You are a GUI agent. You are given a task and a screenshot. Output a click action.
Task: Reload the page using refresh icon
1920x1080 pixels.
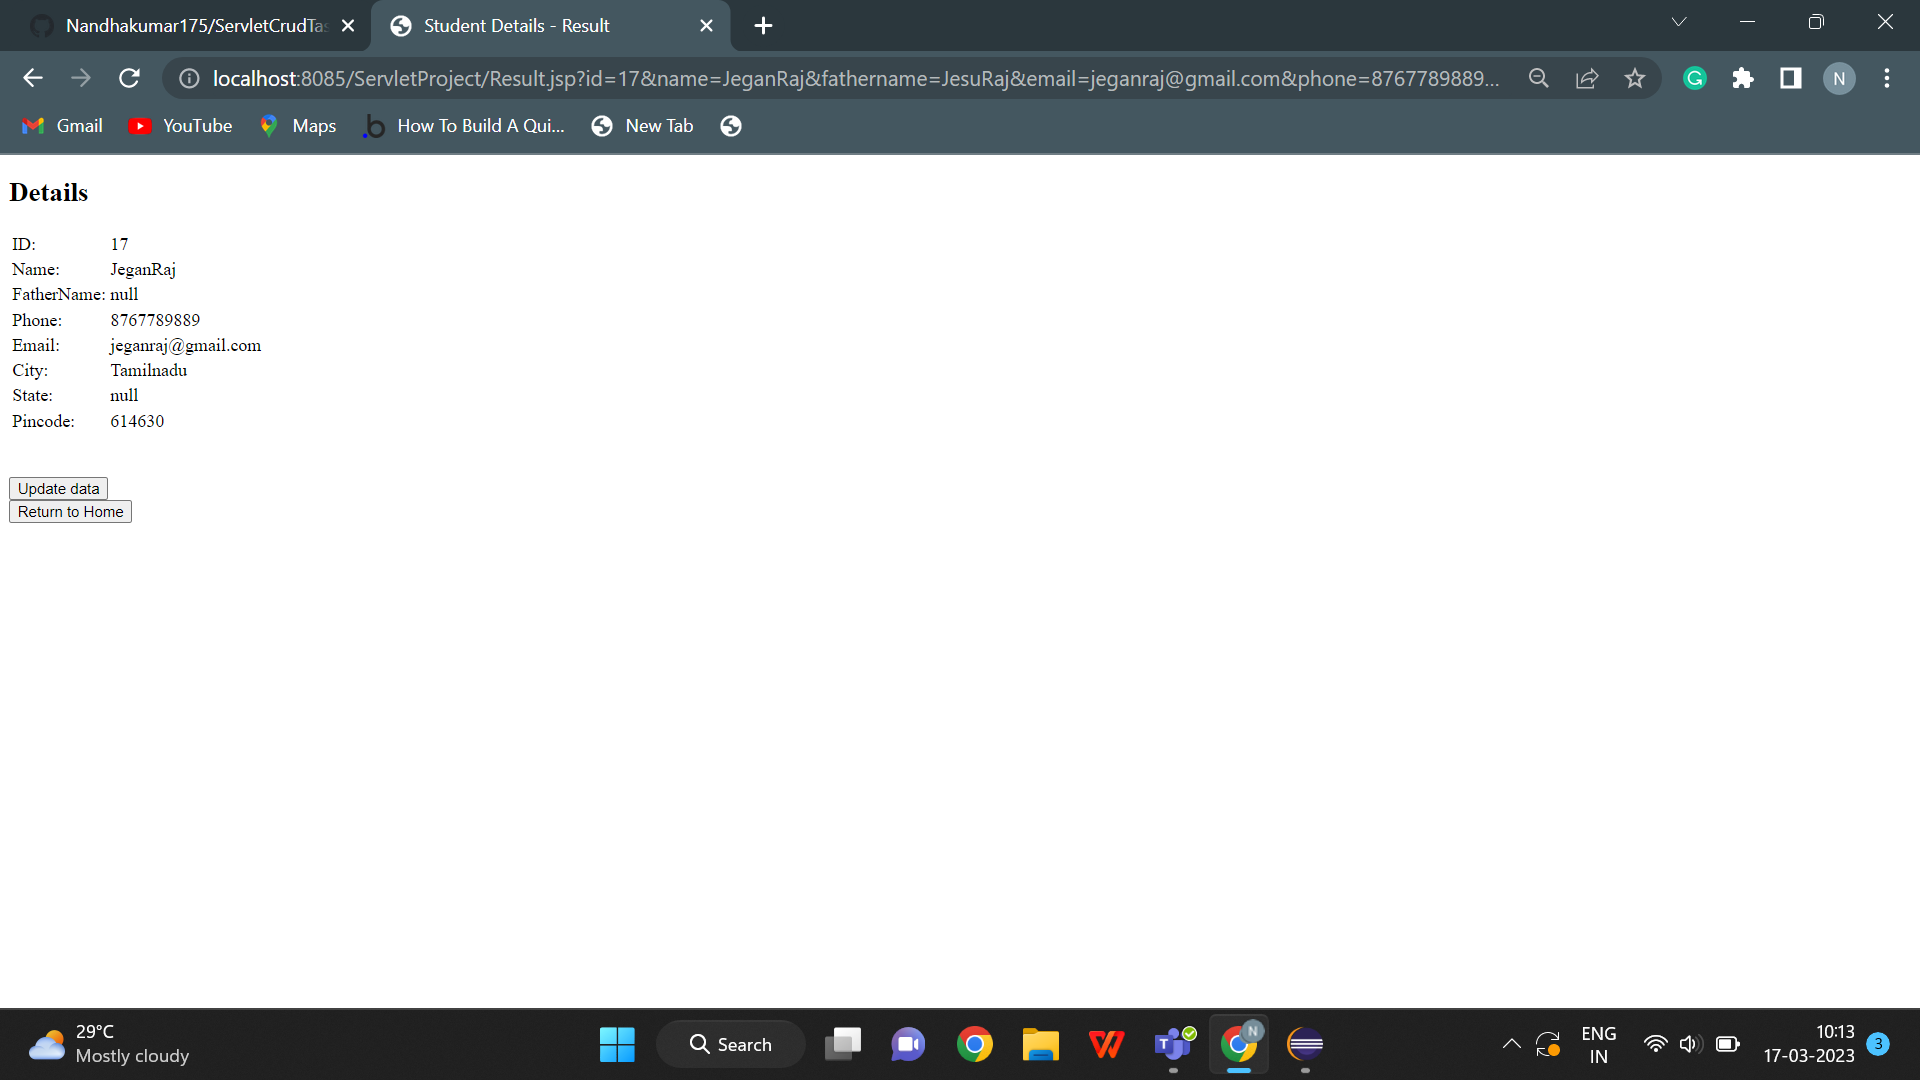coord(129,78)
